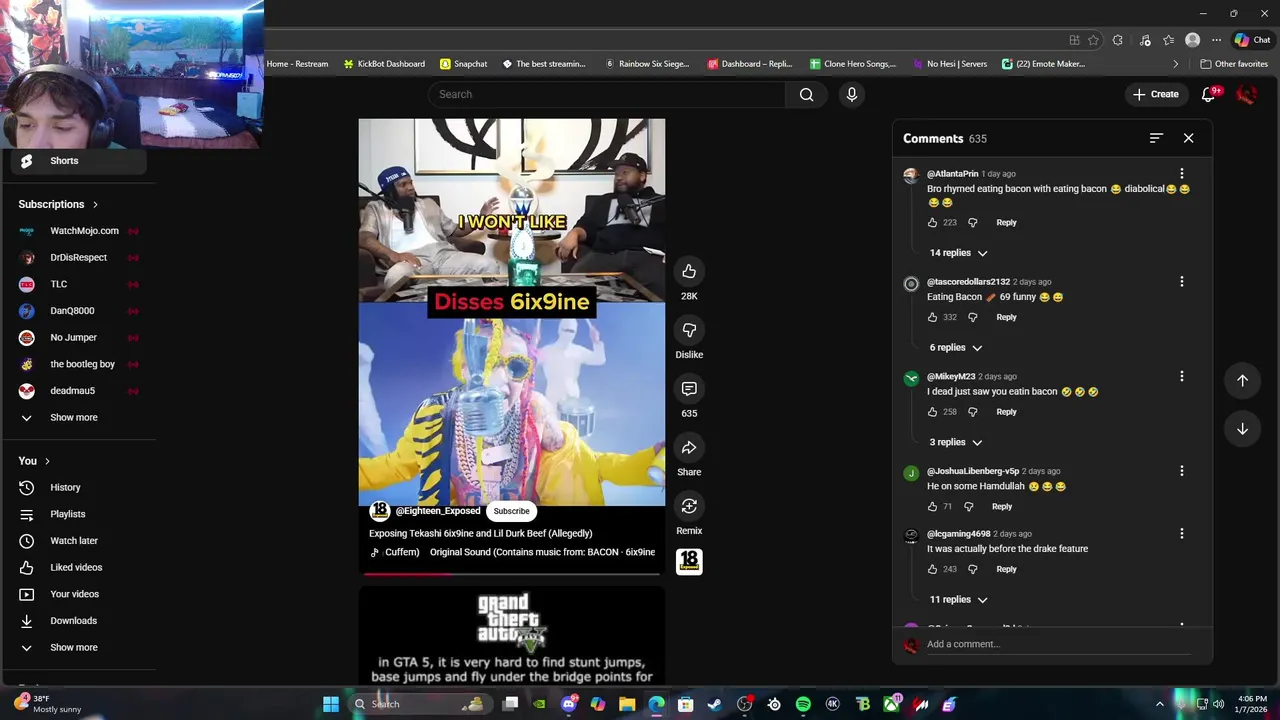Image resolution: width=1280 pixels, height=720 pixels.
Task: Open the Other favorites folder
Action: 1234,64
